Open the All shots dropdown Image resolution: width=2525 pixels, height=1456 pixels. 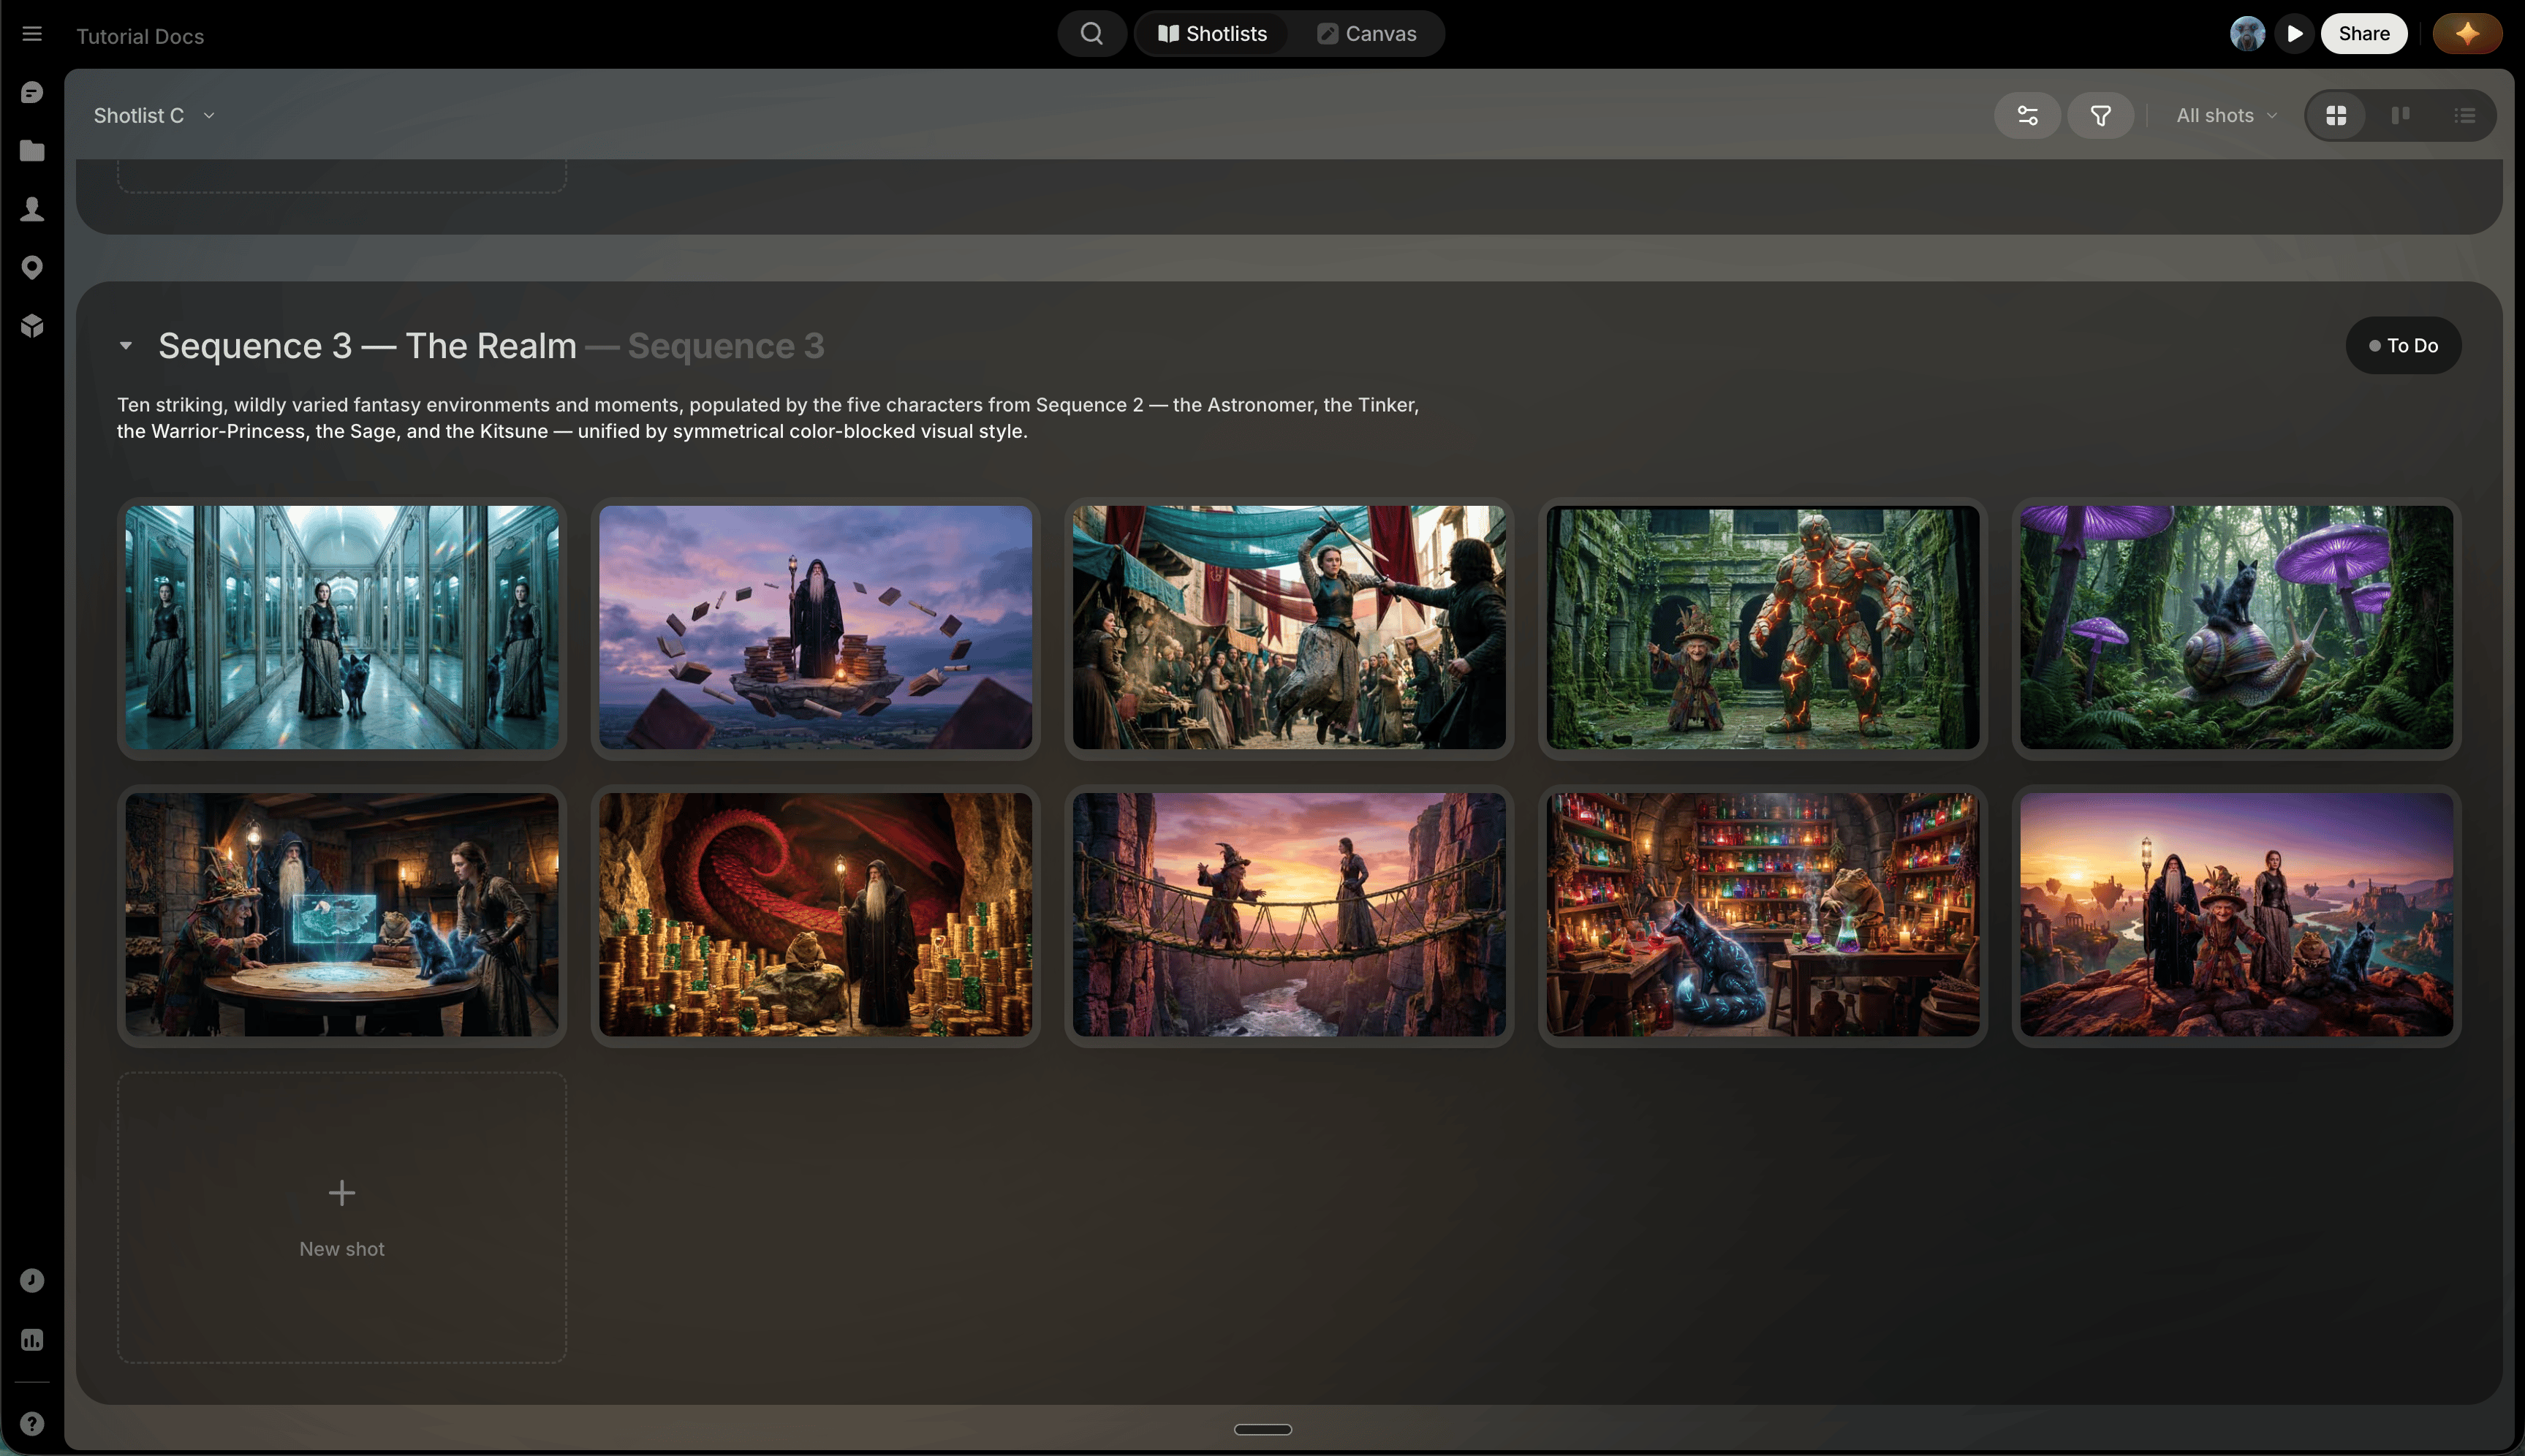2226,116
